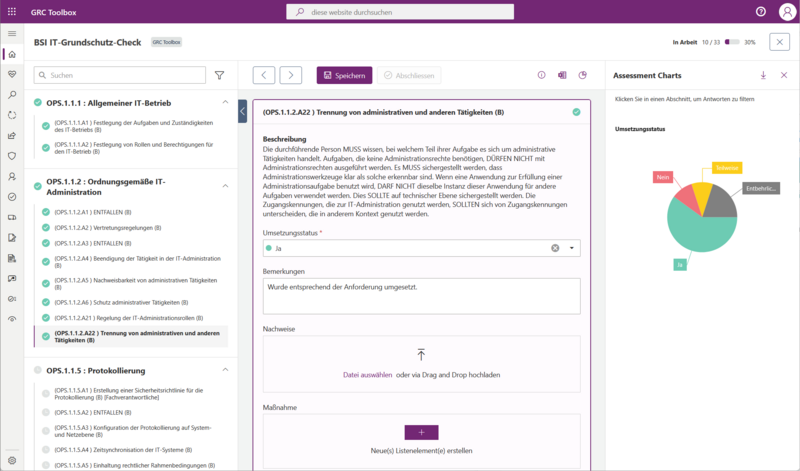Screen dimensions: 800x471
Task: Open the info icon in toolbar
Action: pos(542,75)
